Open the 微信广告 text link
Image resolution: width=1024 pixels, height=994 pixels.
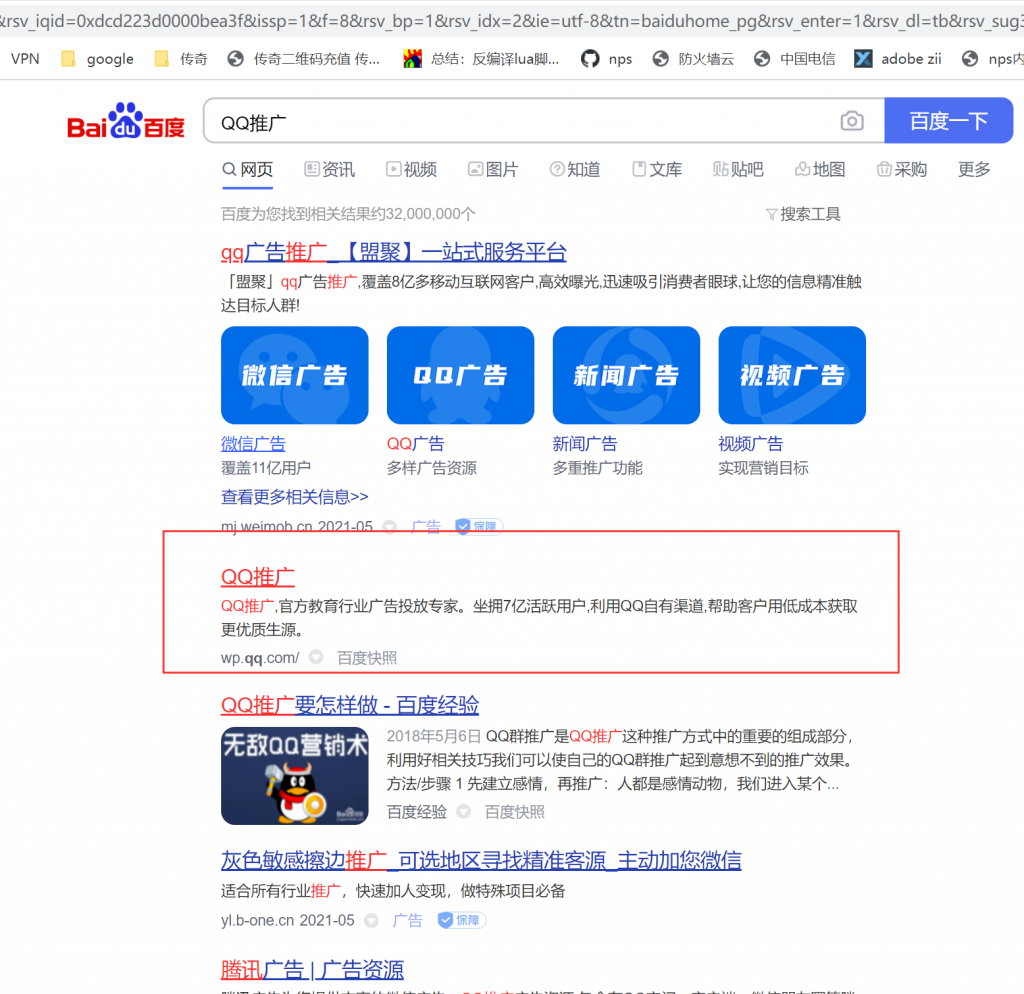(x=253, y=444)
